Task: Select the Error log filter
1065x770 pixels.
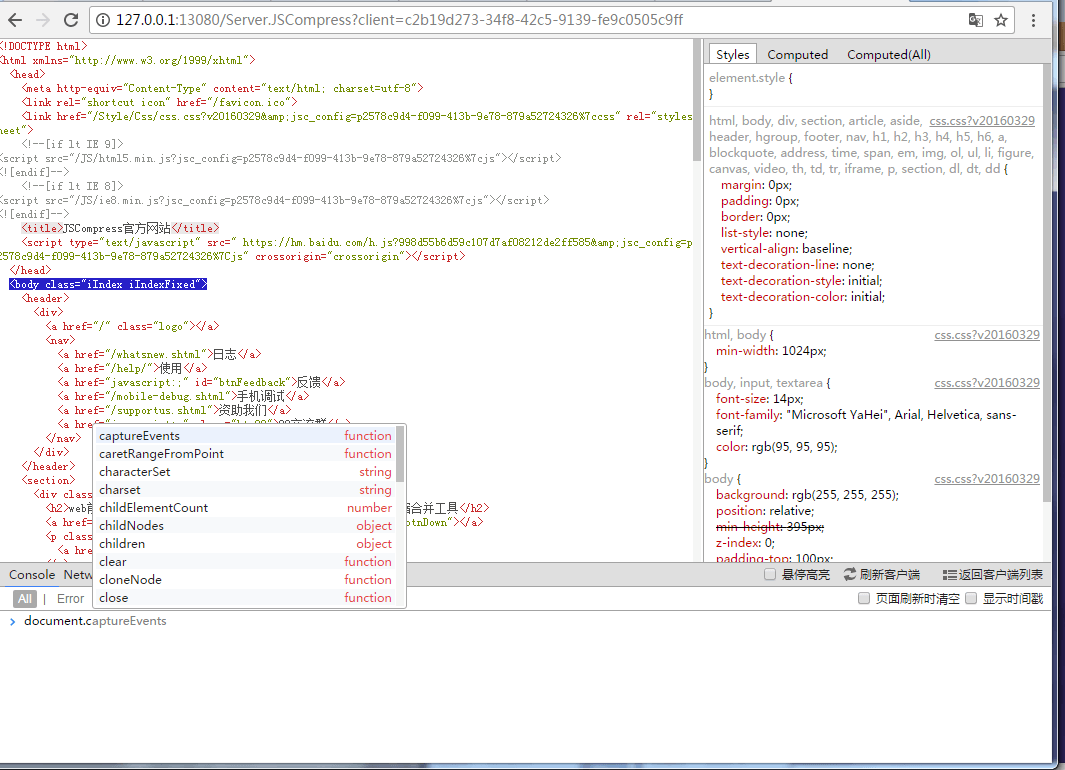Action: point(71,599)
